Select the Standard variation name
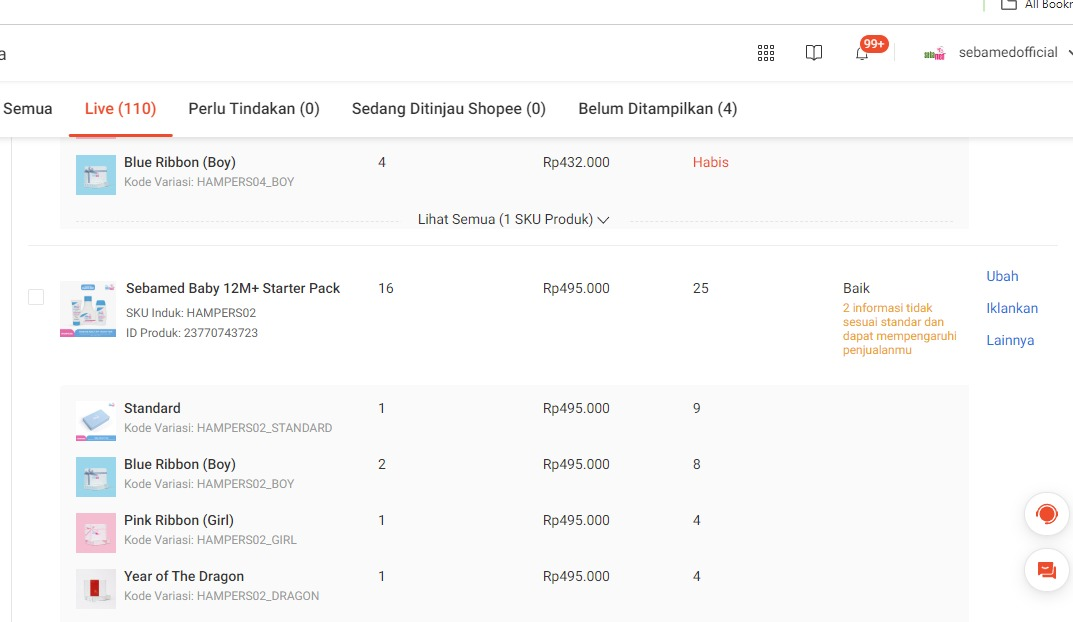Image resolution: width=1073 pixels, height=622 pixels. tap(152, 409)
